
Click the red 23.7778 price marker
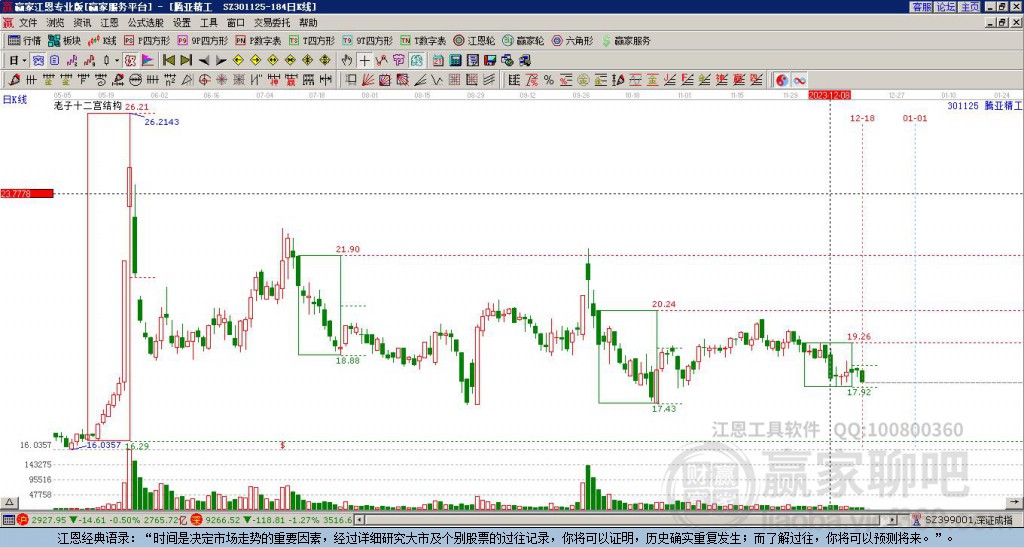click(27, 193)
